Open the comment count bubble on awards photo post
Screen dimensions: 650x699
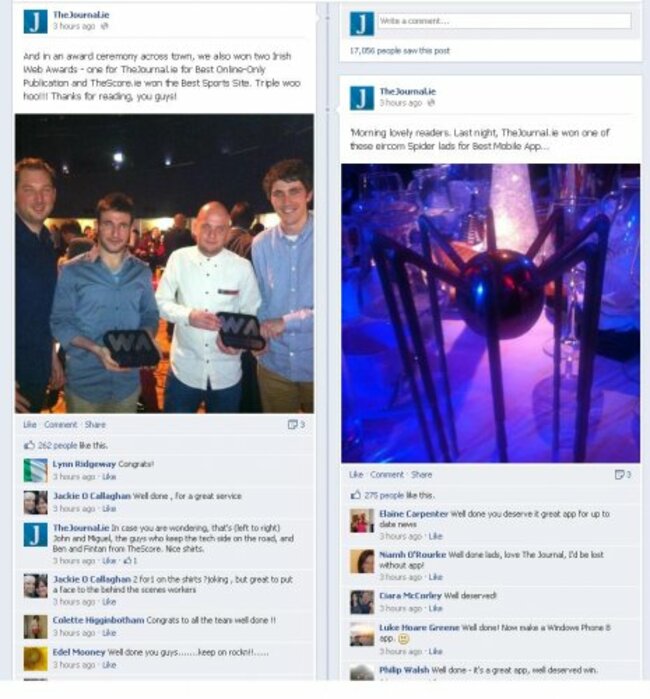coord(296,424)
